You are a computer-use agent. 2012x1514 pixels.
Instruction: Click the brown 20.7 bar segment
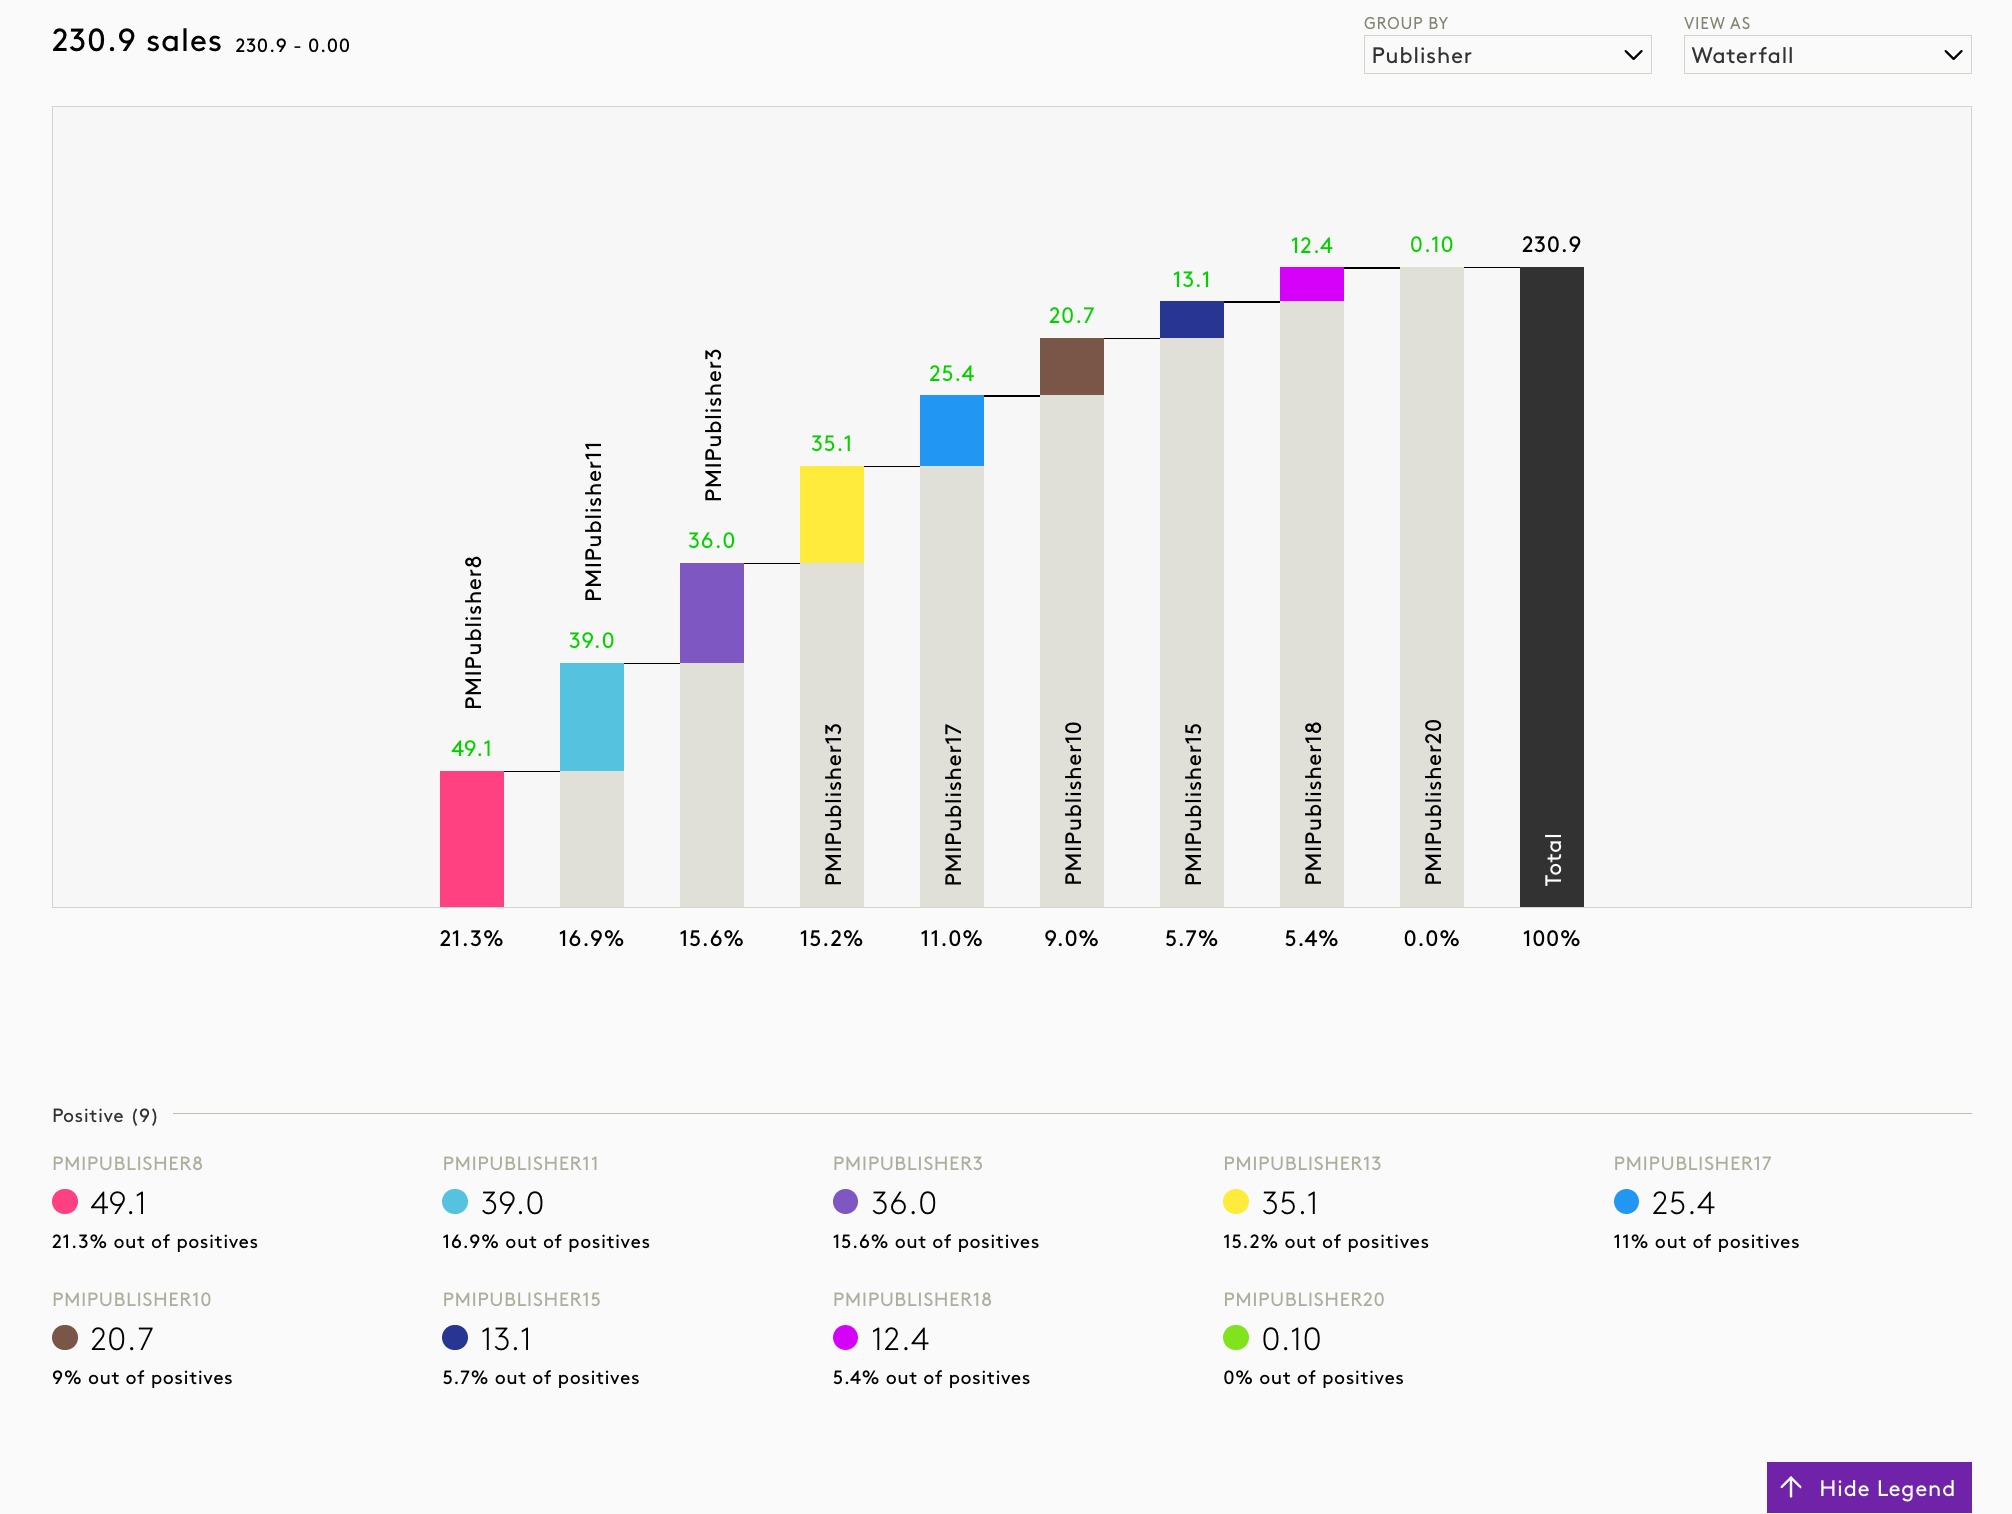coord(1072,366)
